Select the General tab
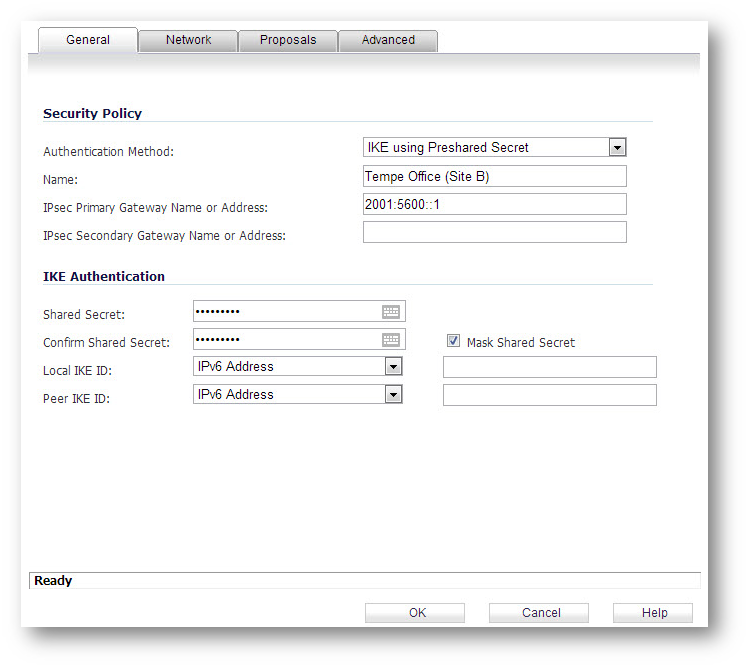Screen dimensions: 750x669 (x=88, y=40)
